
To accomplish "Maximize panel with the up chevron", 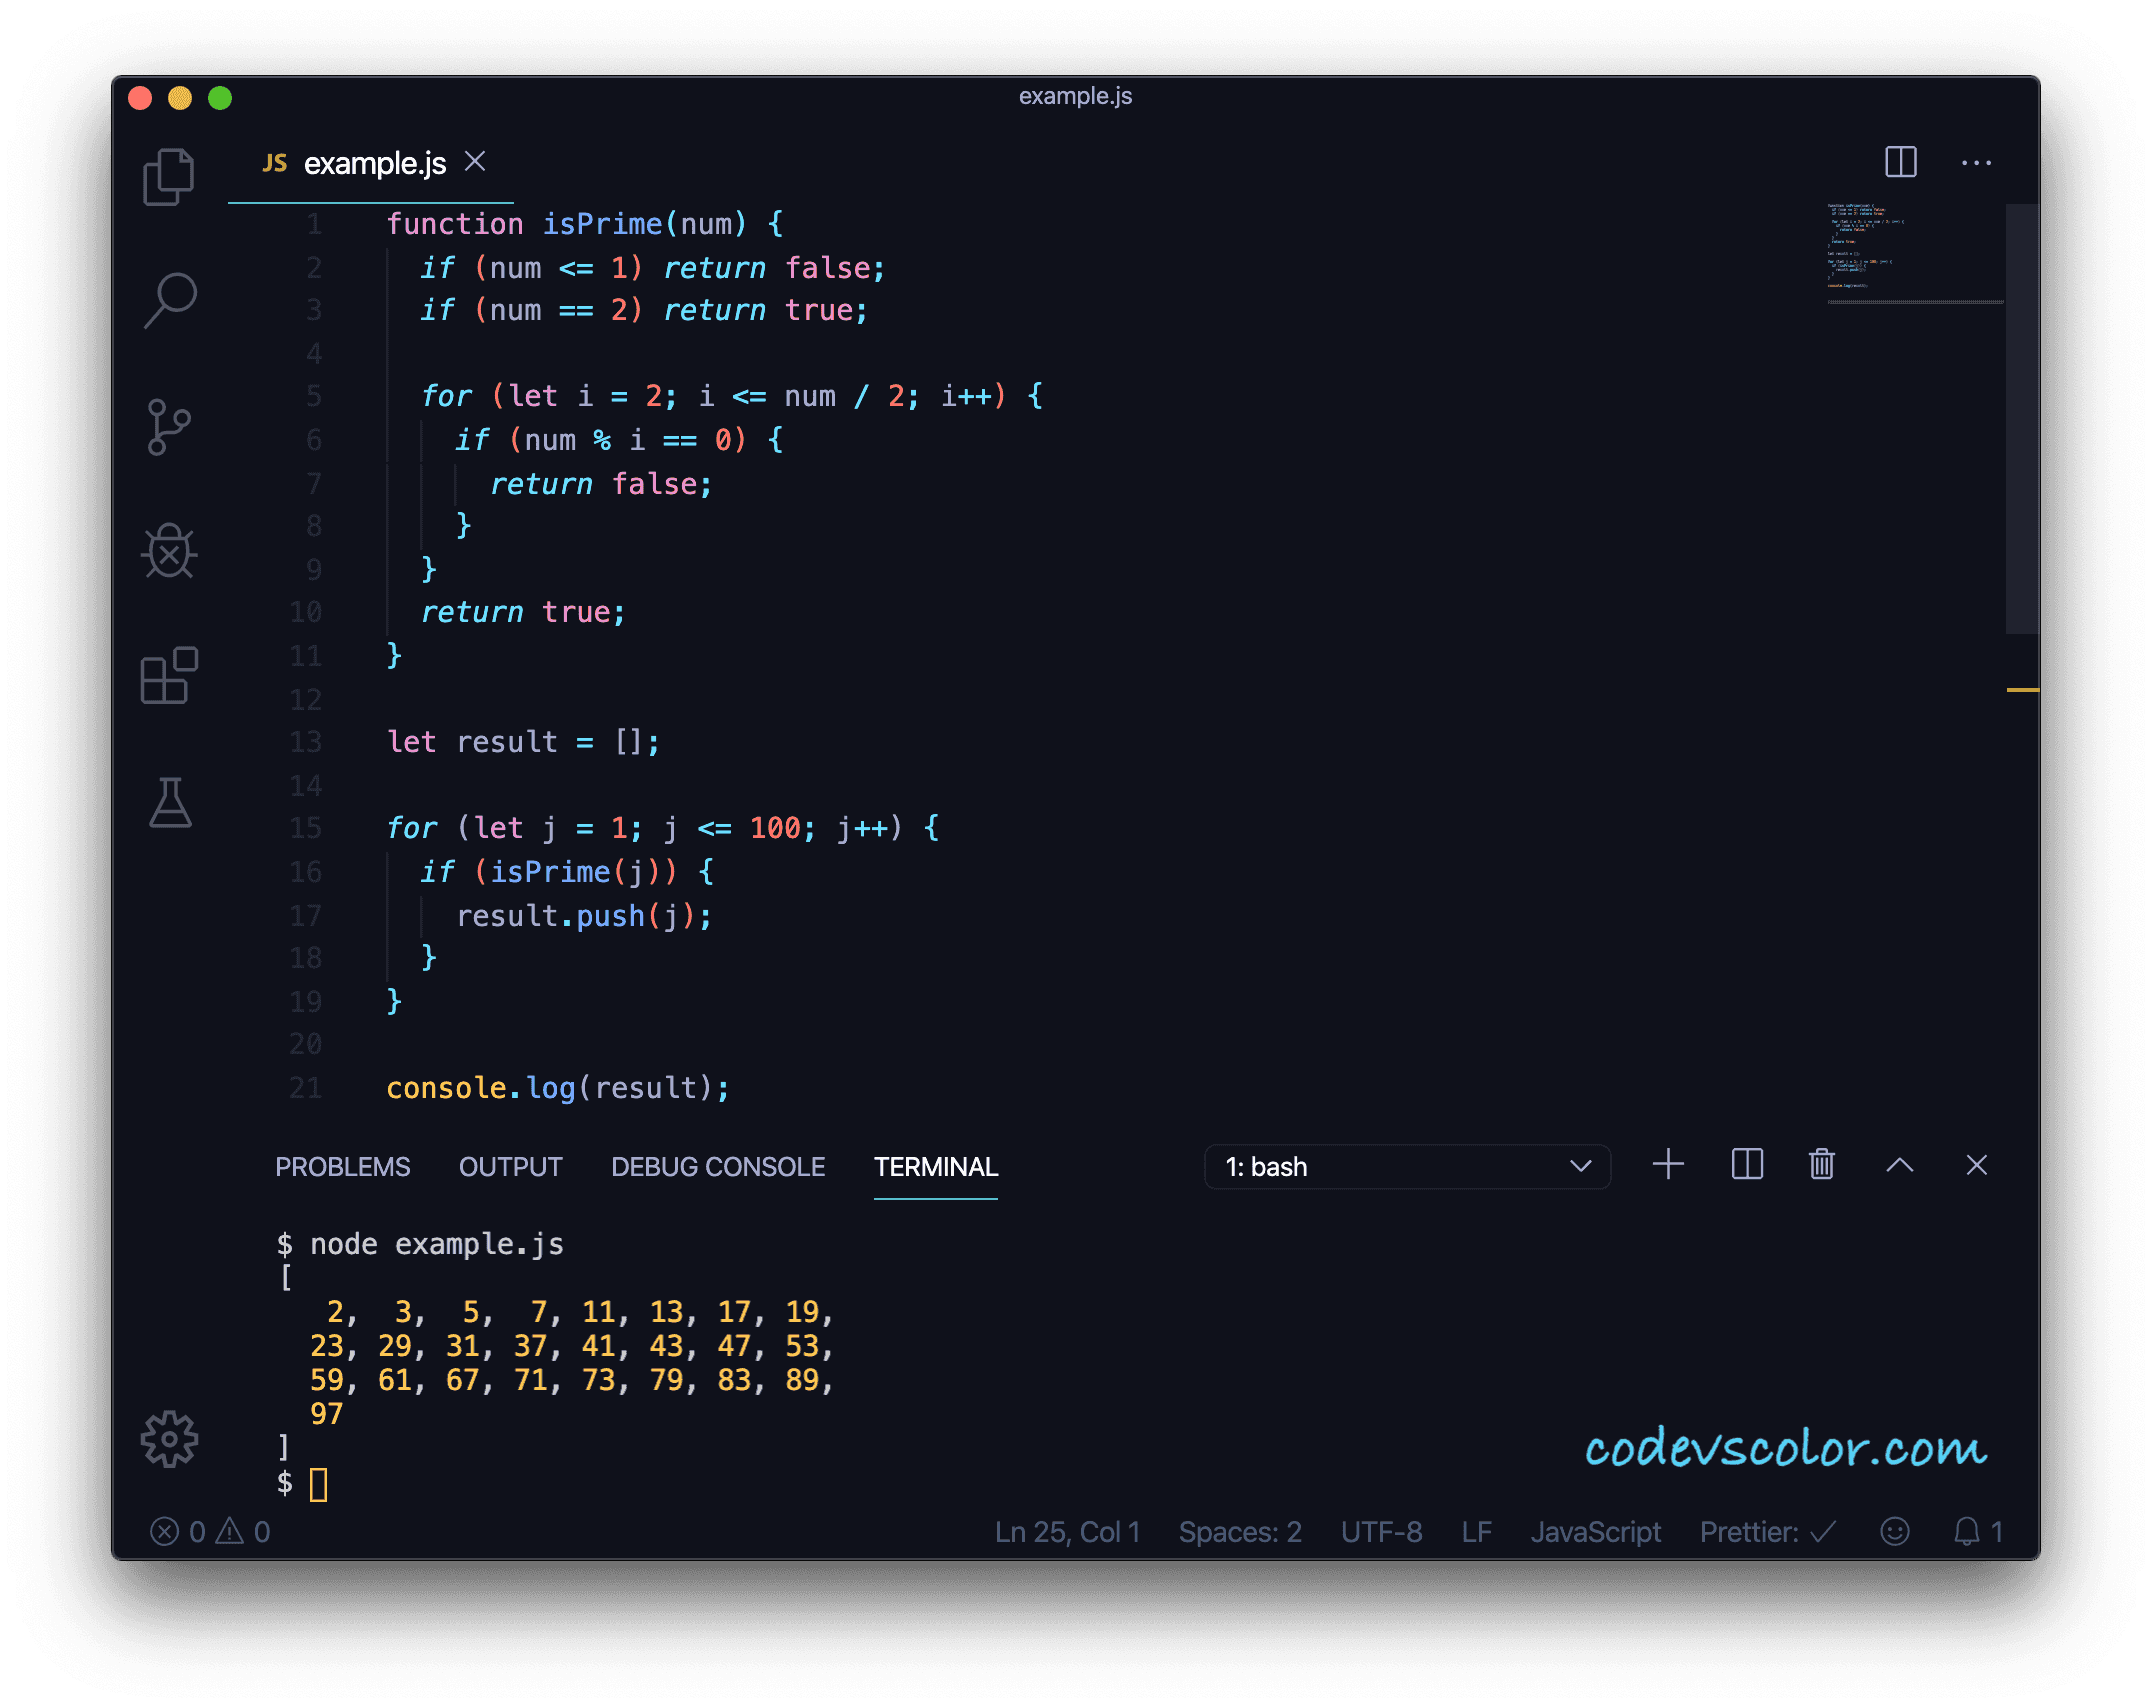I will click(1899, 1165).
